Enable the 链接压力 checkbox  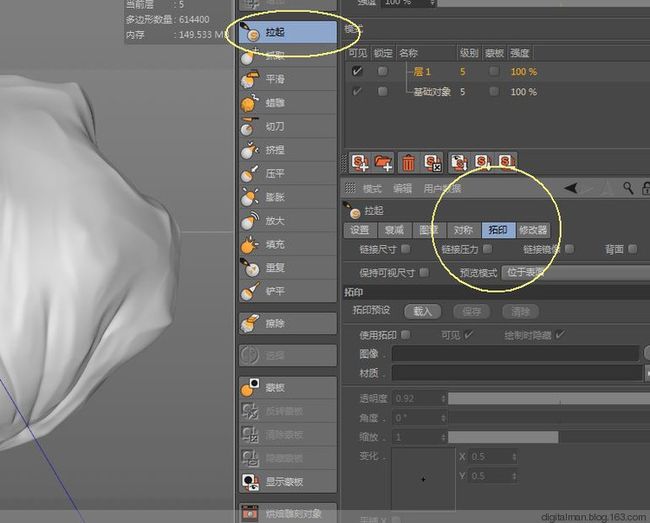(x=488, y=249)
